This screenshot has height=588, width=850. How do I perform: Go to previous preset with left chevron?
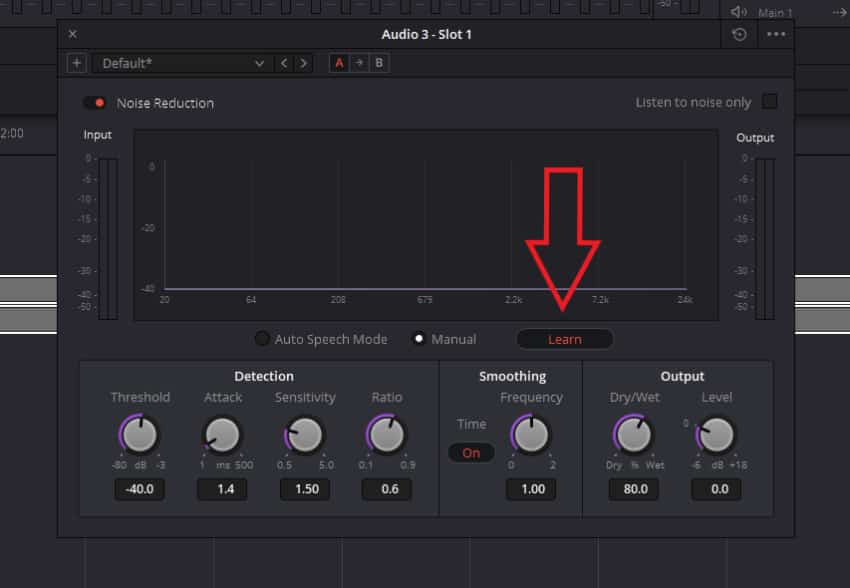click(x=284, y=63)
